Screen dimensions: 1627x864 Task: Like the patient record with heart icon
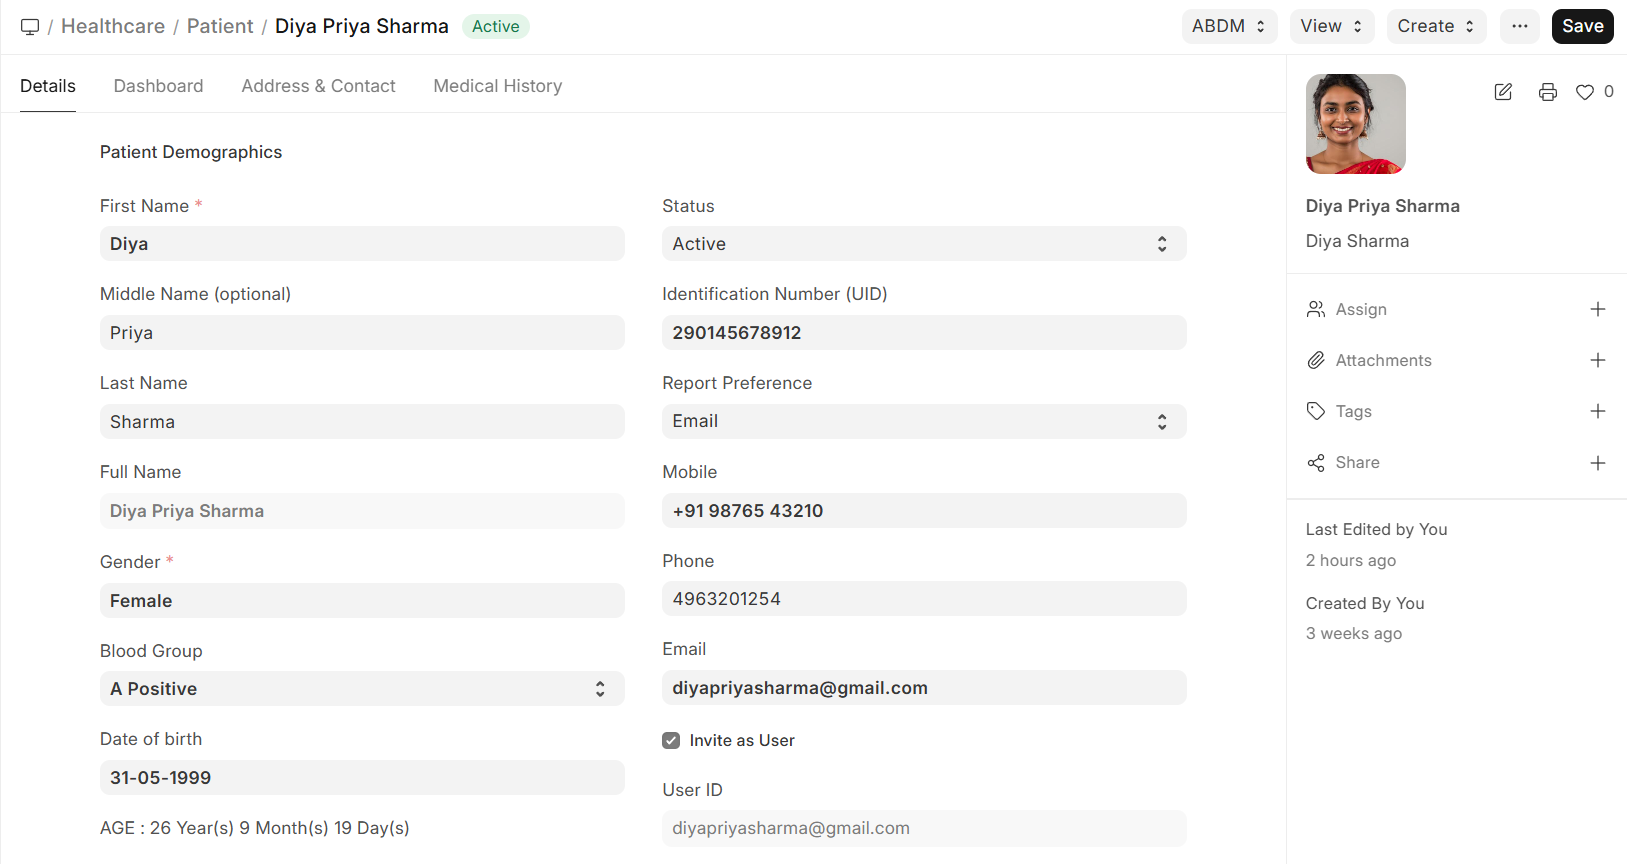click(x=1585, y=92)
